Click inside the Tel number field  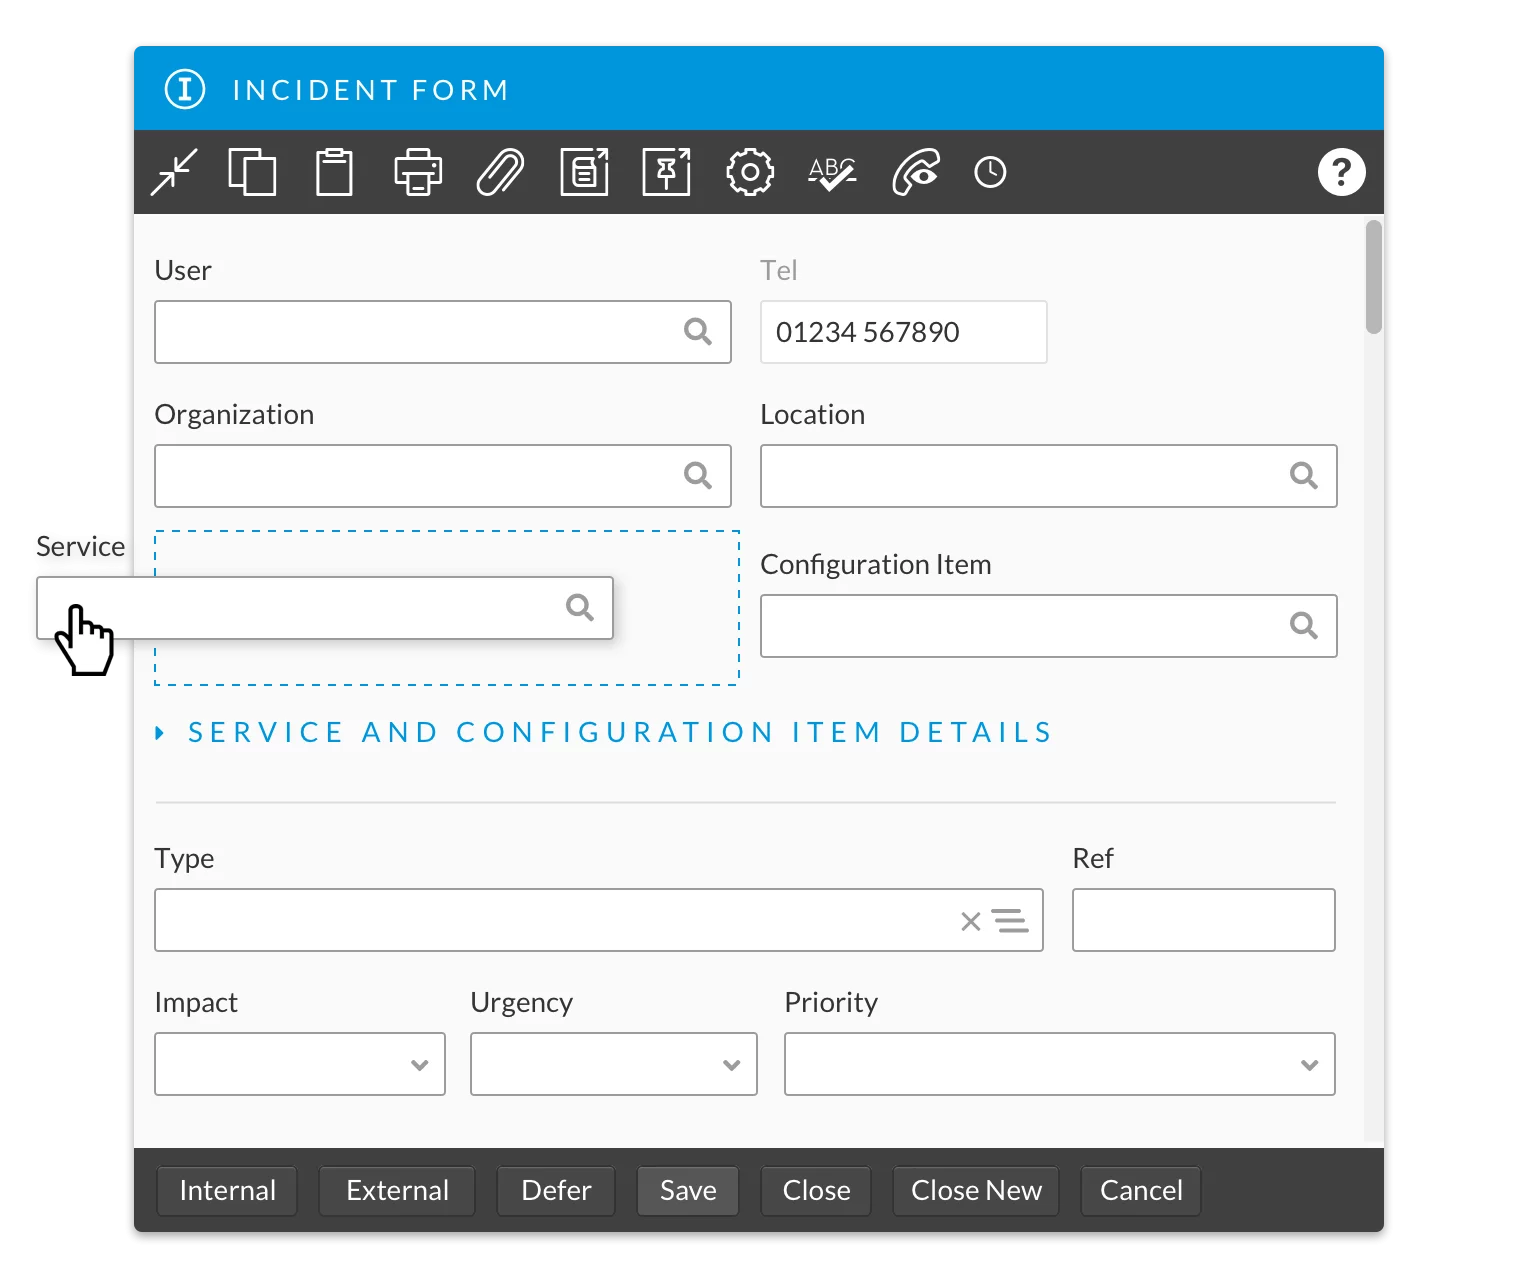coord(901,331)
